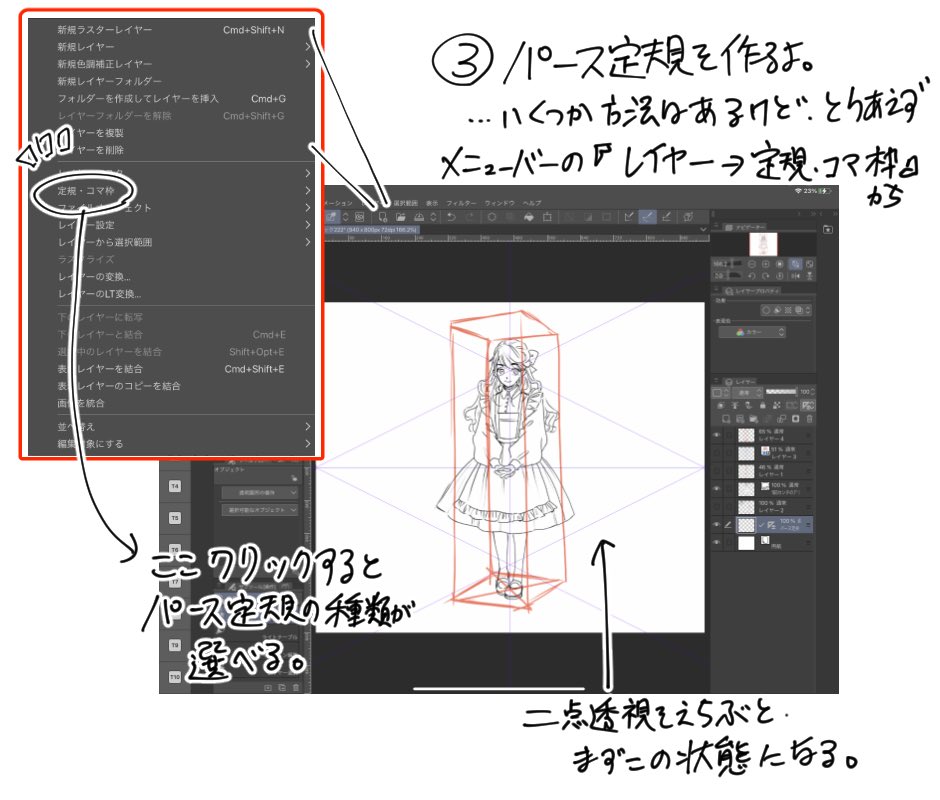
Task: Hide the selected perspective ruler layer
Action: (x=716, y=525)
